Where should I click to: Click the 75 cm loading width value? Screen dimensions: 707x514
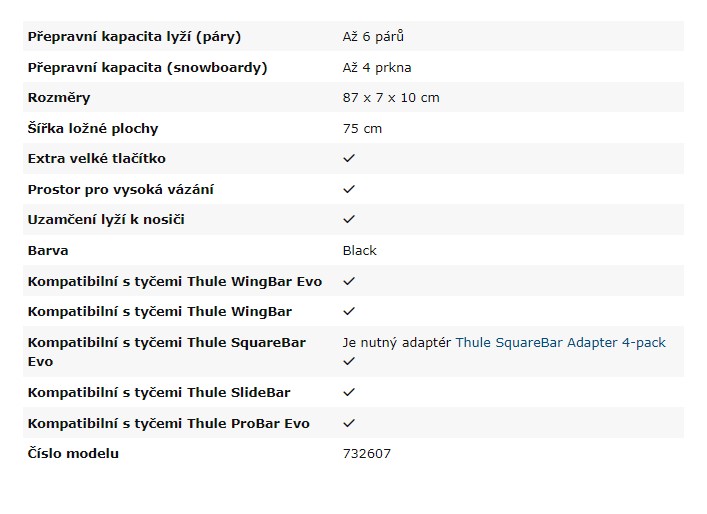pos(362,129)
